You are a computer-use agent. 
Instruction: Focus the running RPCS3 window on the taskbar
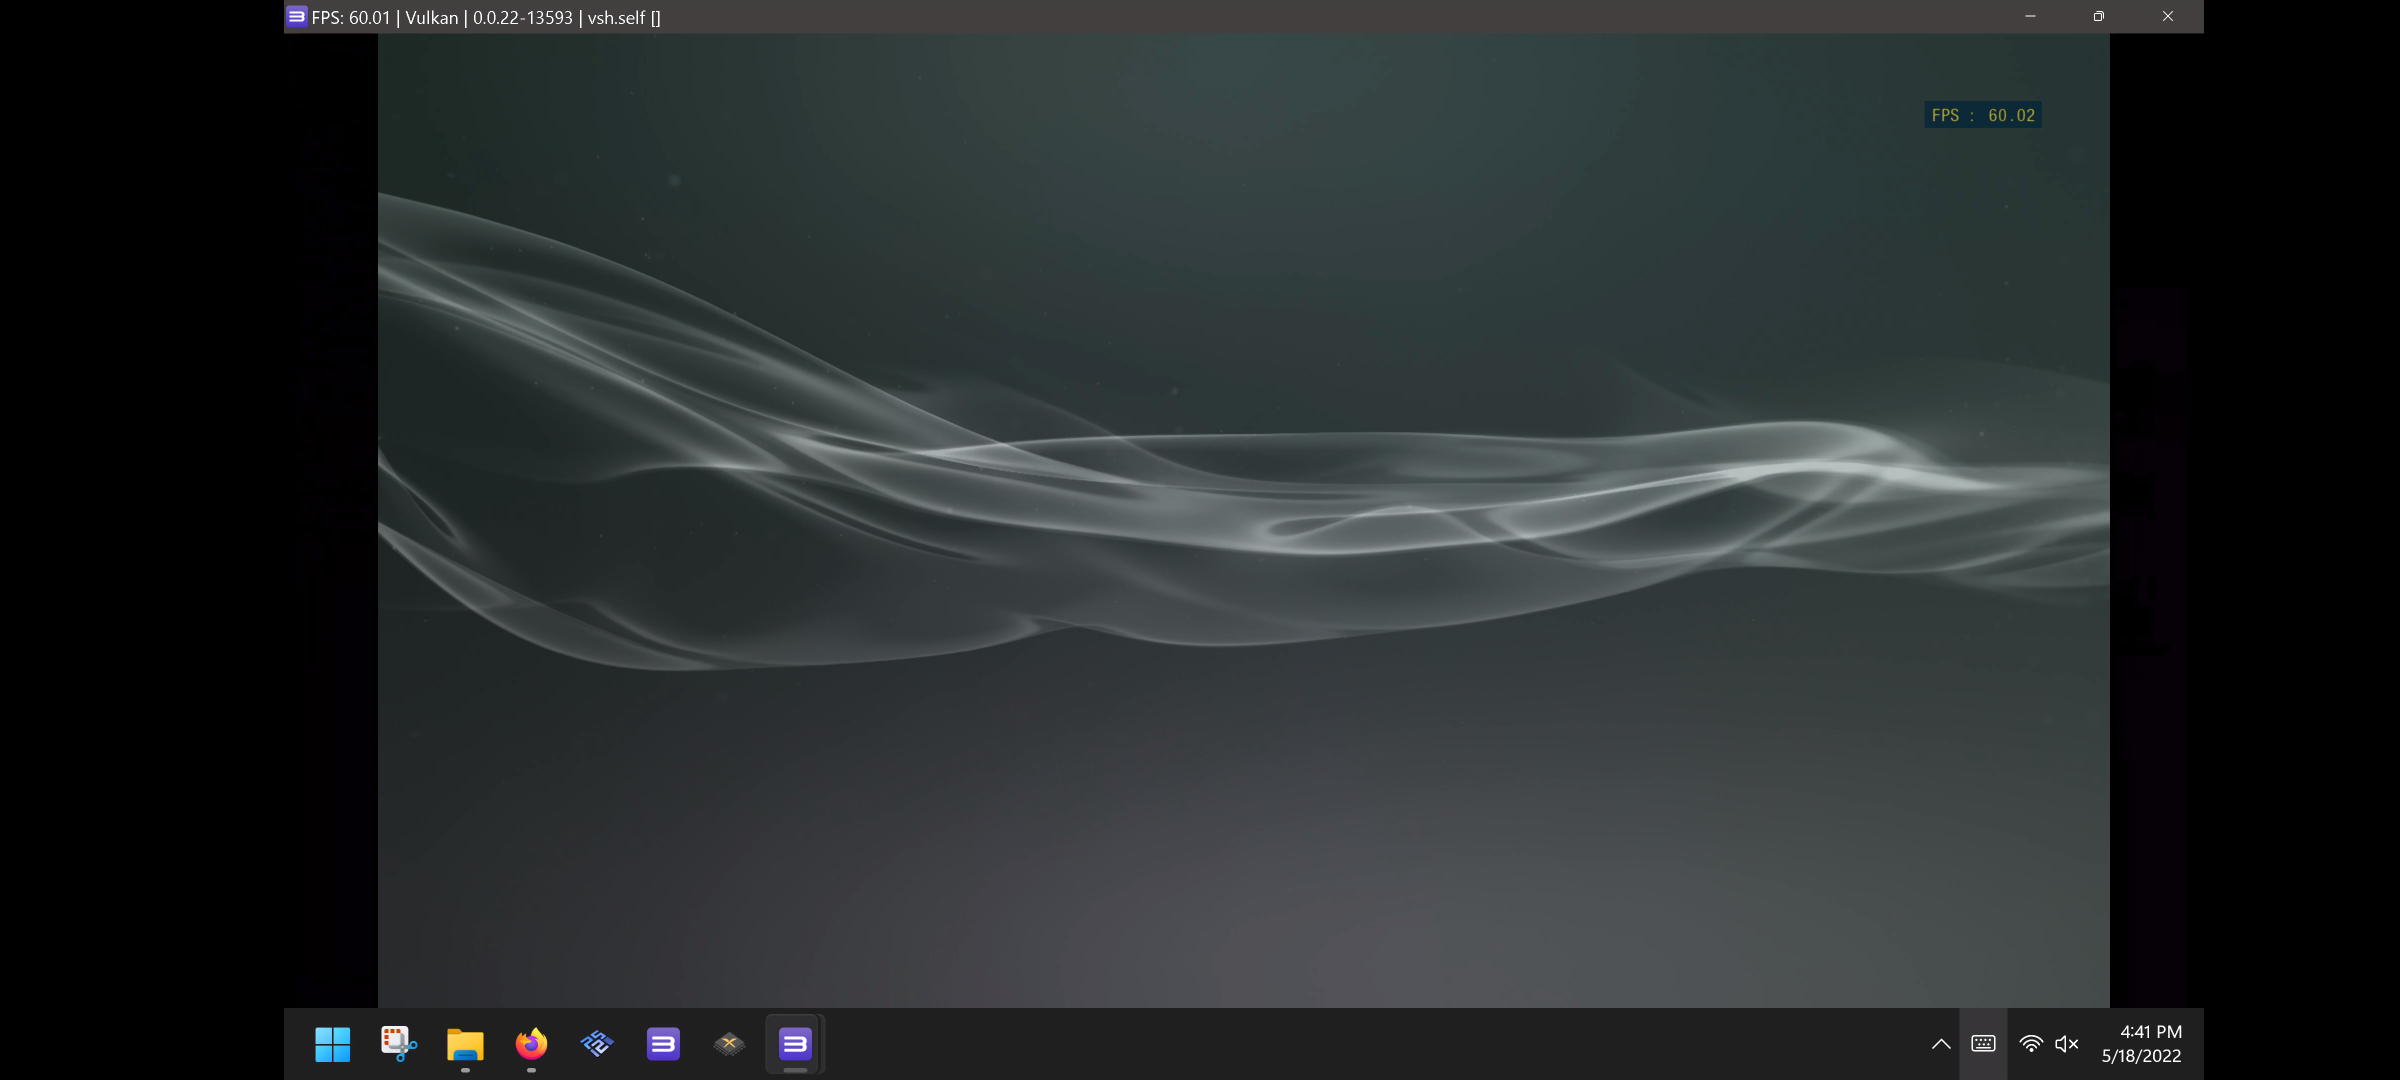795,1043
